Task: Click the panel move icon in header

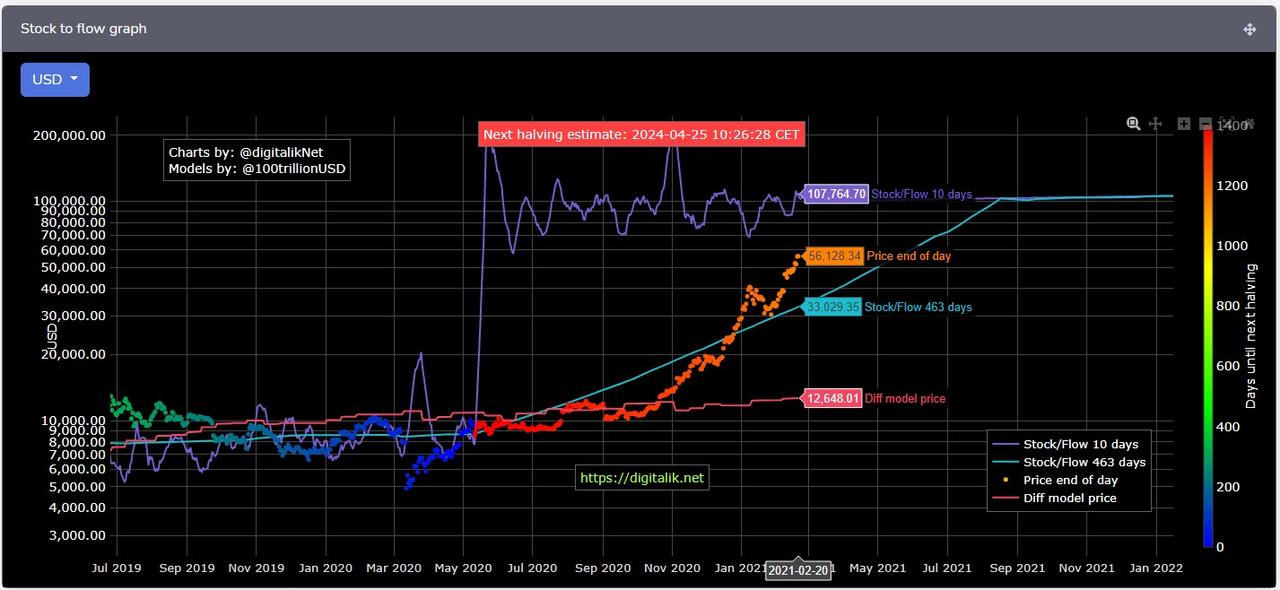Action: tap(1249, 29)
